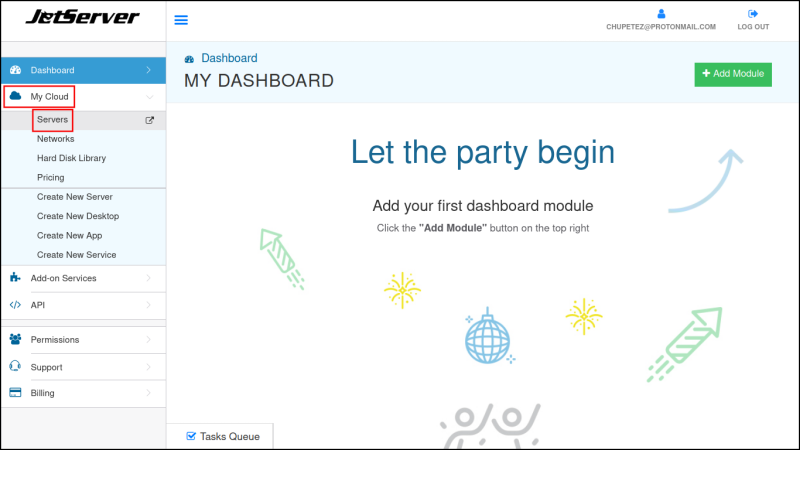Click the hamburger menu icon
Screen dimensions: 800x480
pyautogui.click(x=181, y=20)
